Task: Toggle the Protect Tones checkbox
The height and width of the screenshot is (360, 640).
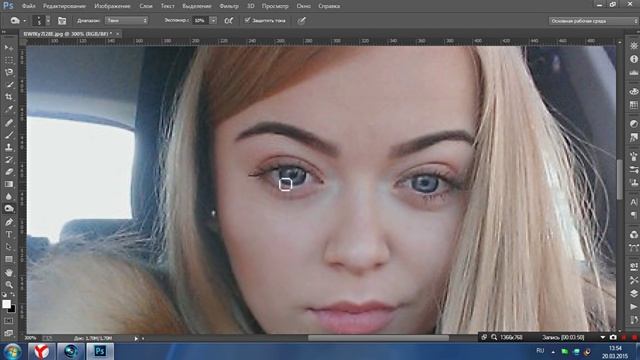Action: 247,20
